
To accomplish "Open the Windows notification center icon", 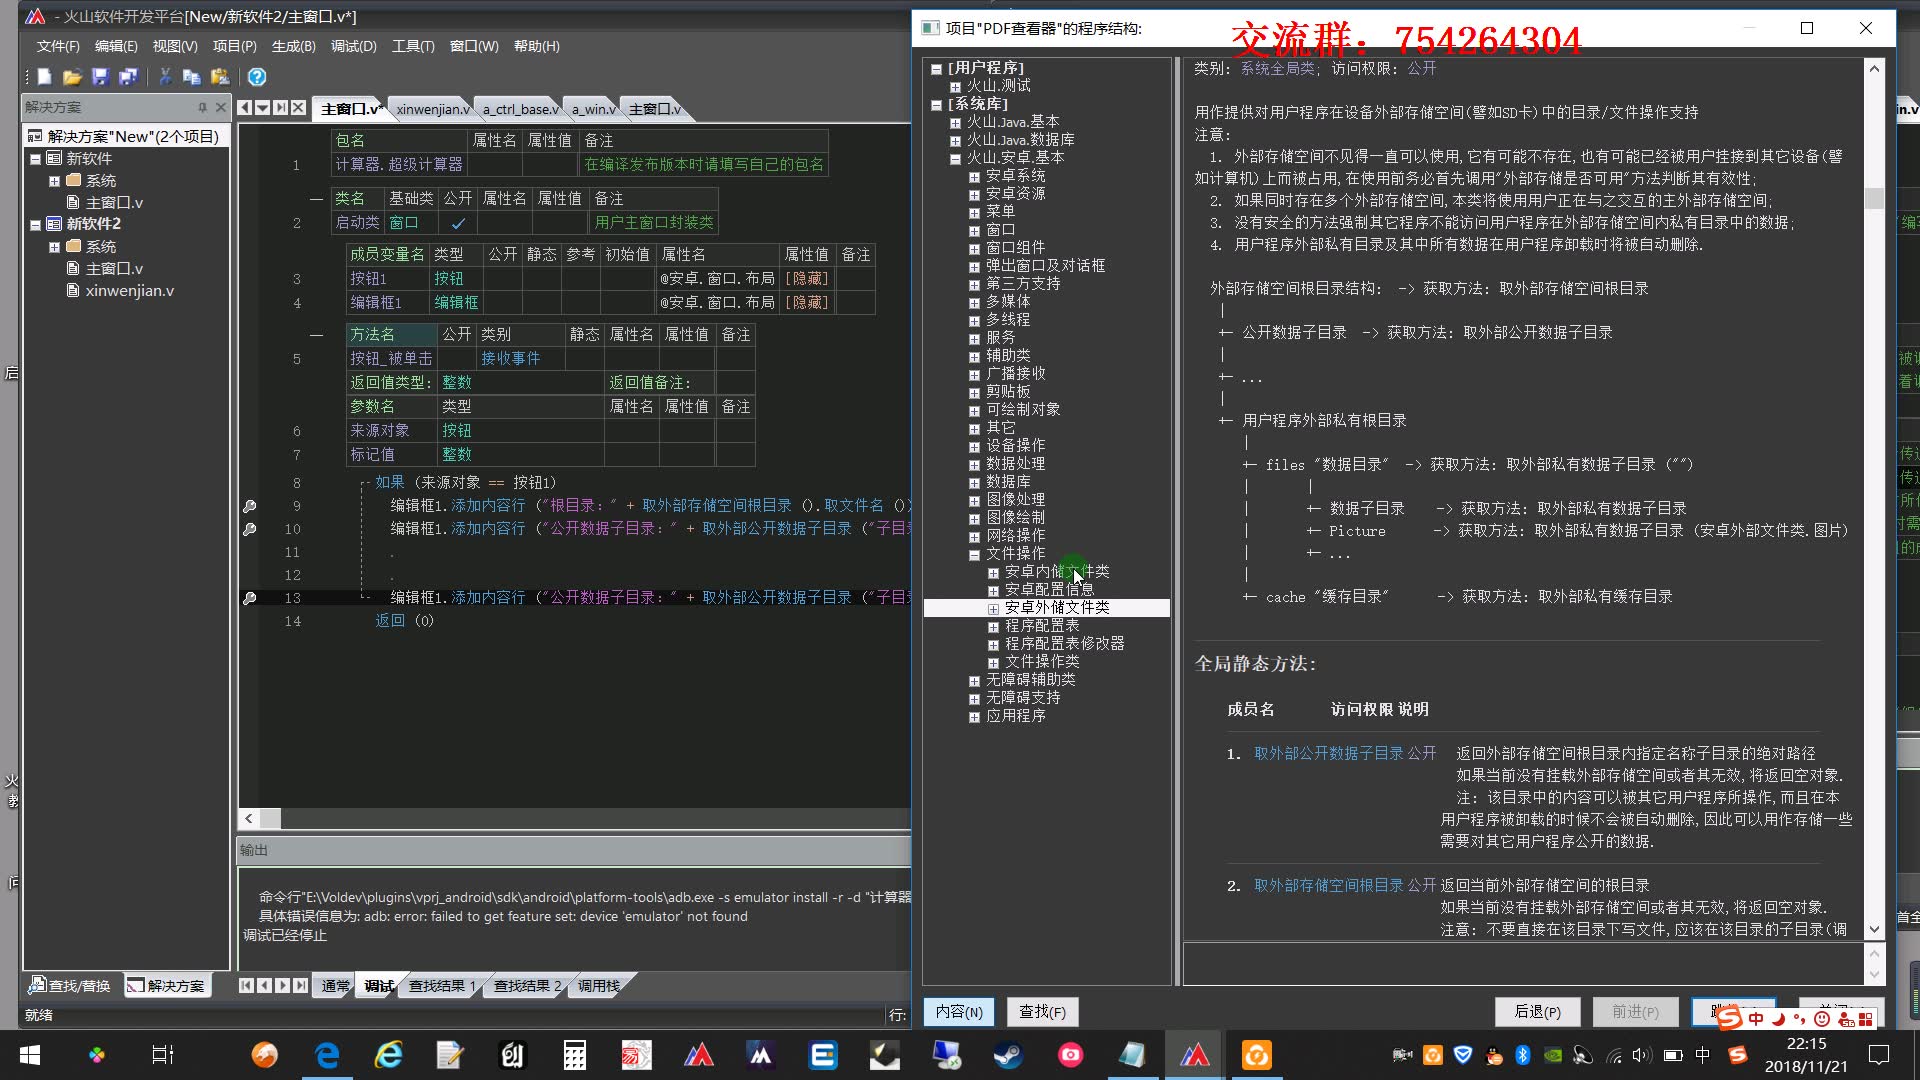I will pos(1879,1055).
